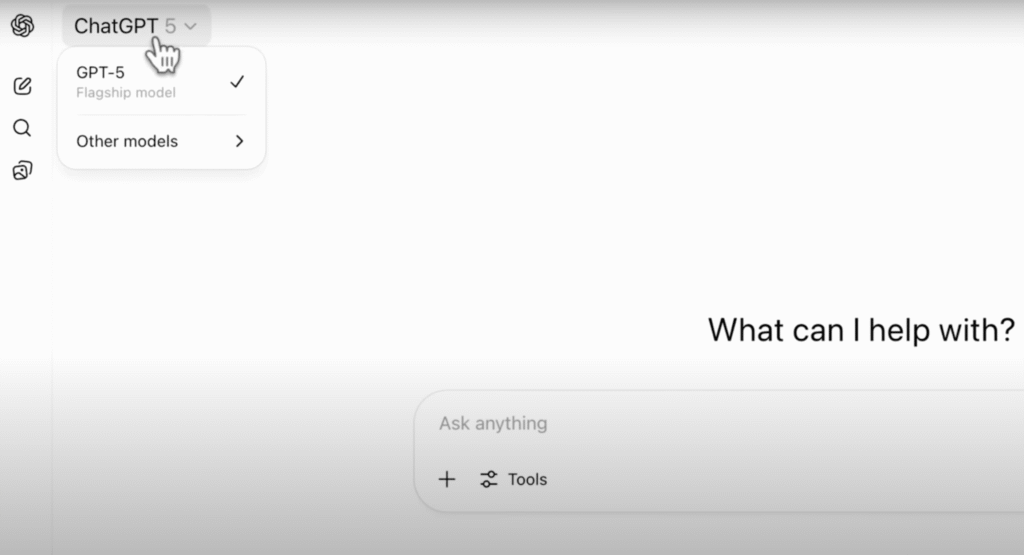1024x555 pixels.
Task: Click the What can I help with heading
Action: click(861, 330)
